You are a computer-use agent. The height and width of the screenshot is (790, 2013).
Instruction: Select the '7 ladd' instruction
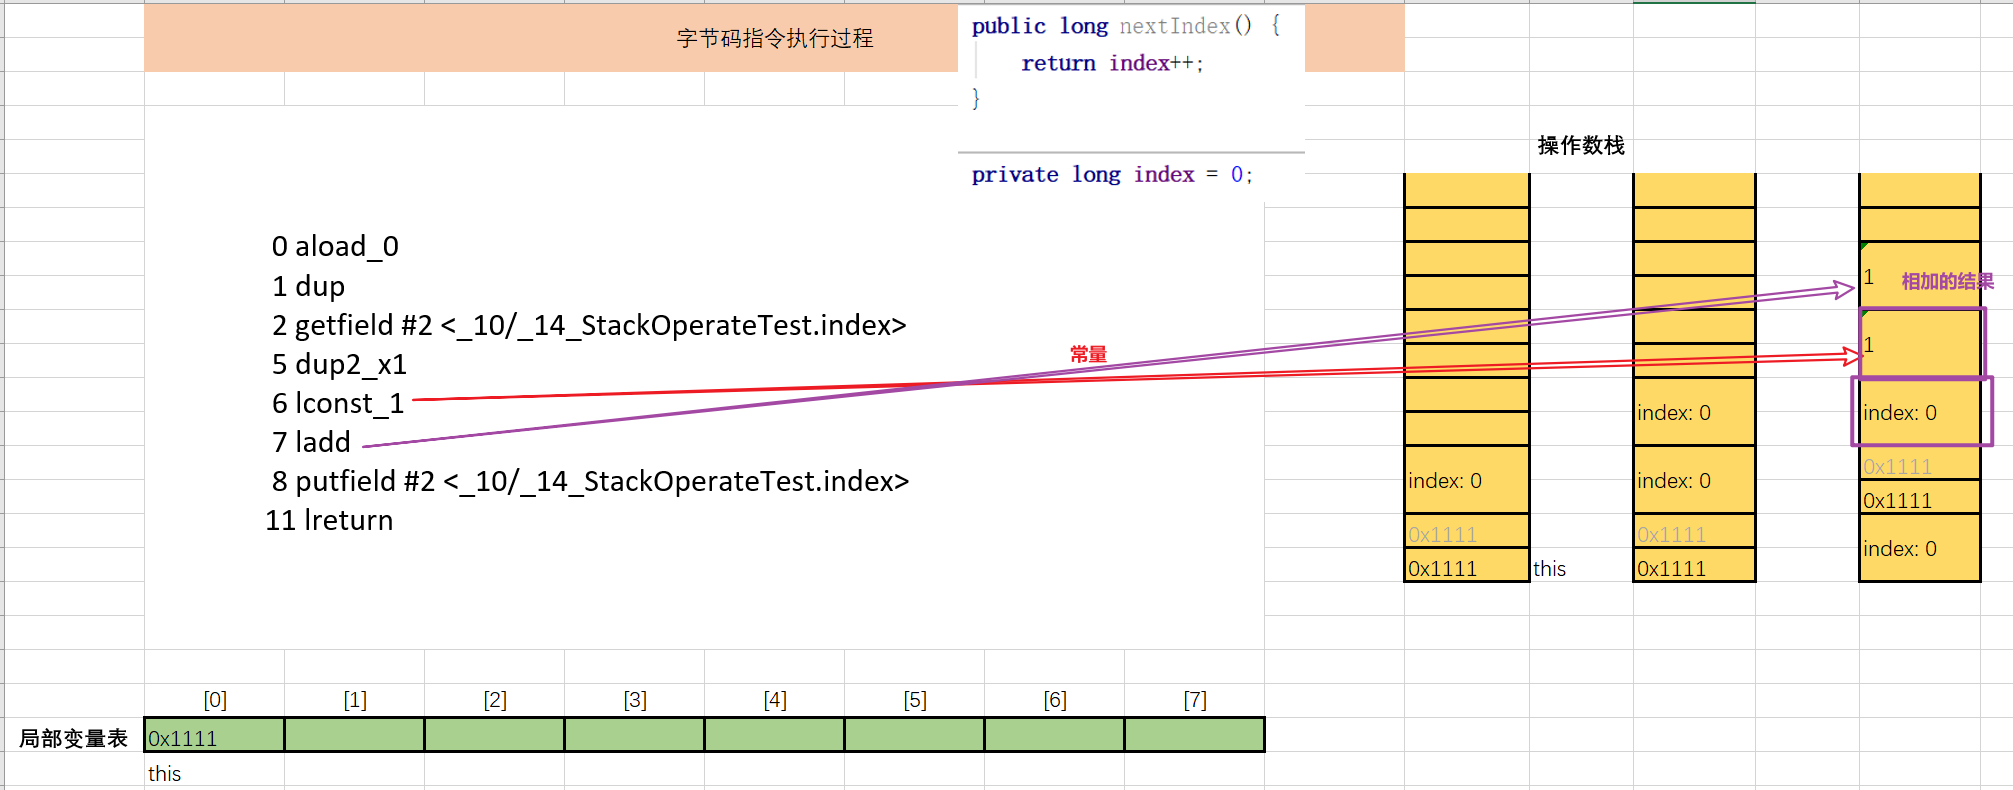(x=311, y=442)
